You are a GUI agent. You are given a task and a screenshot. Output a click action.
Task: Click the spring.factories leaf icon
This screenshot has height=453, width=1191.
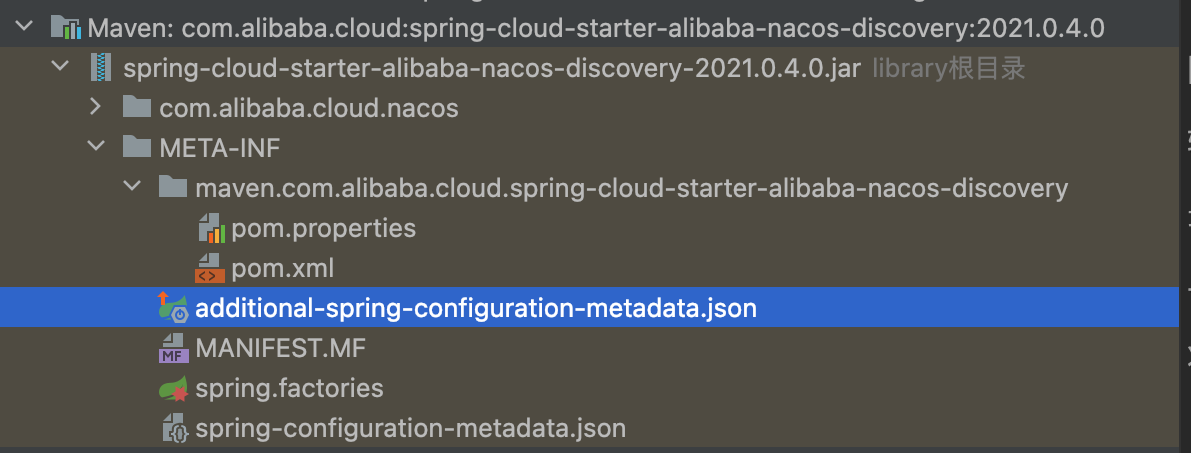(x=174, y=389)
